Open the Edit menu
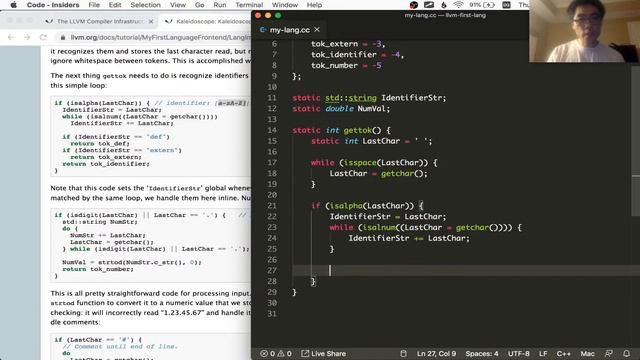The height and width of the screenshot is (360, 640). (x=115, y=5)
